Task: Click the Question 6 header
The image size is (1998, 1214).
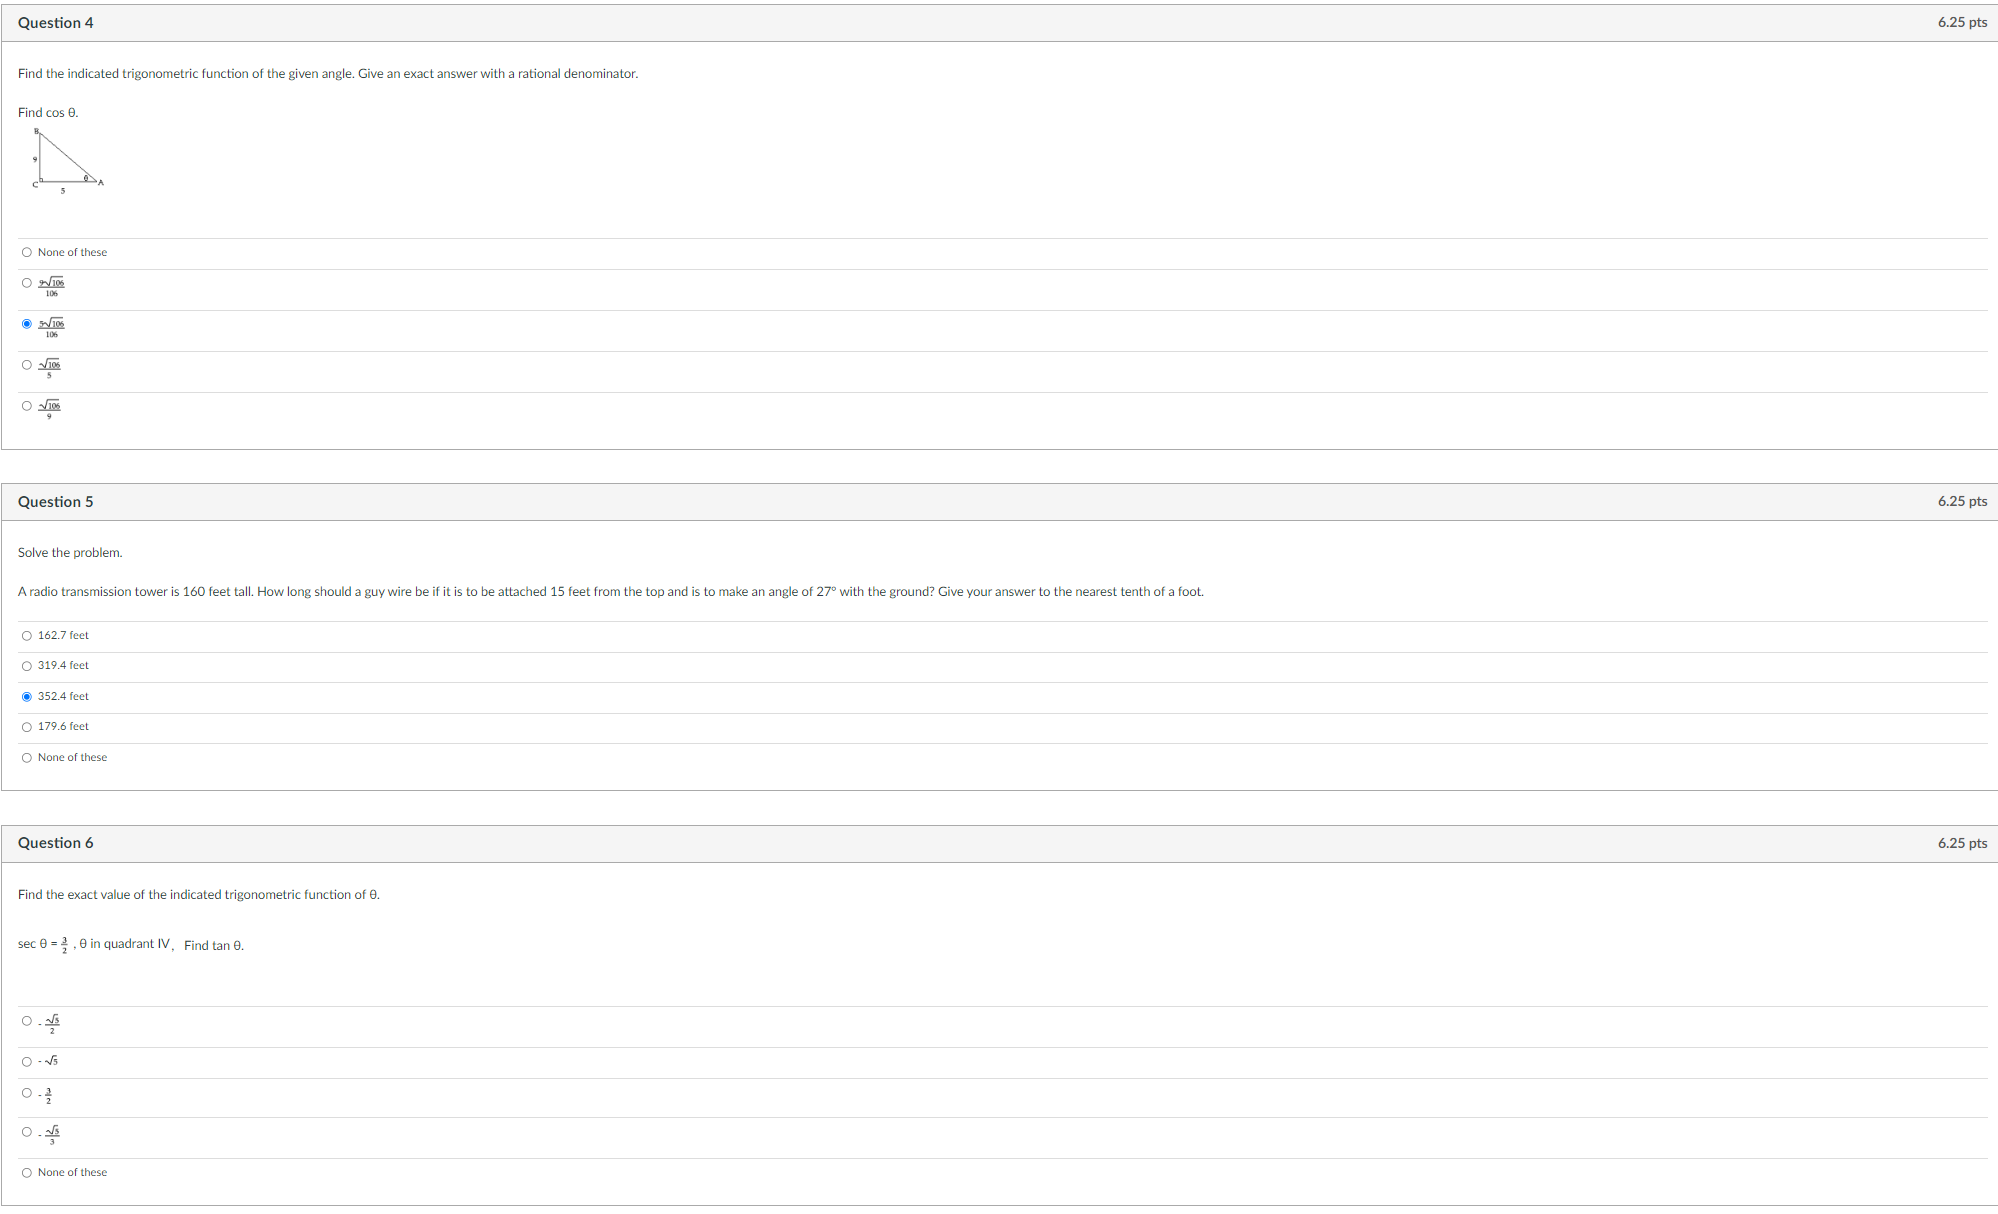Action: pos(55,843)
